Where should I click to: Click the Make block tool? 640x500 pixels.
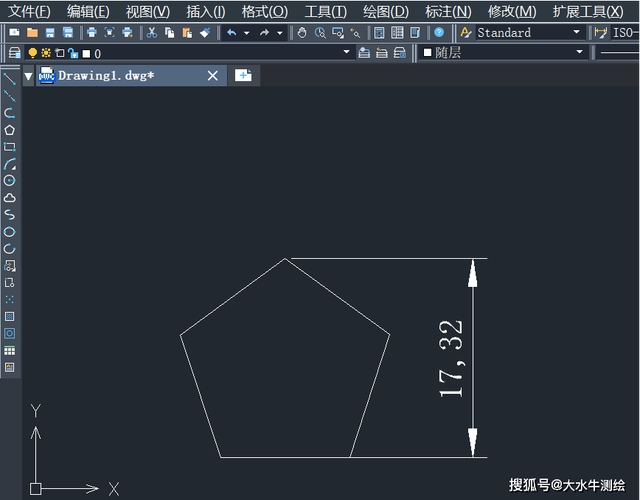9,282
